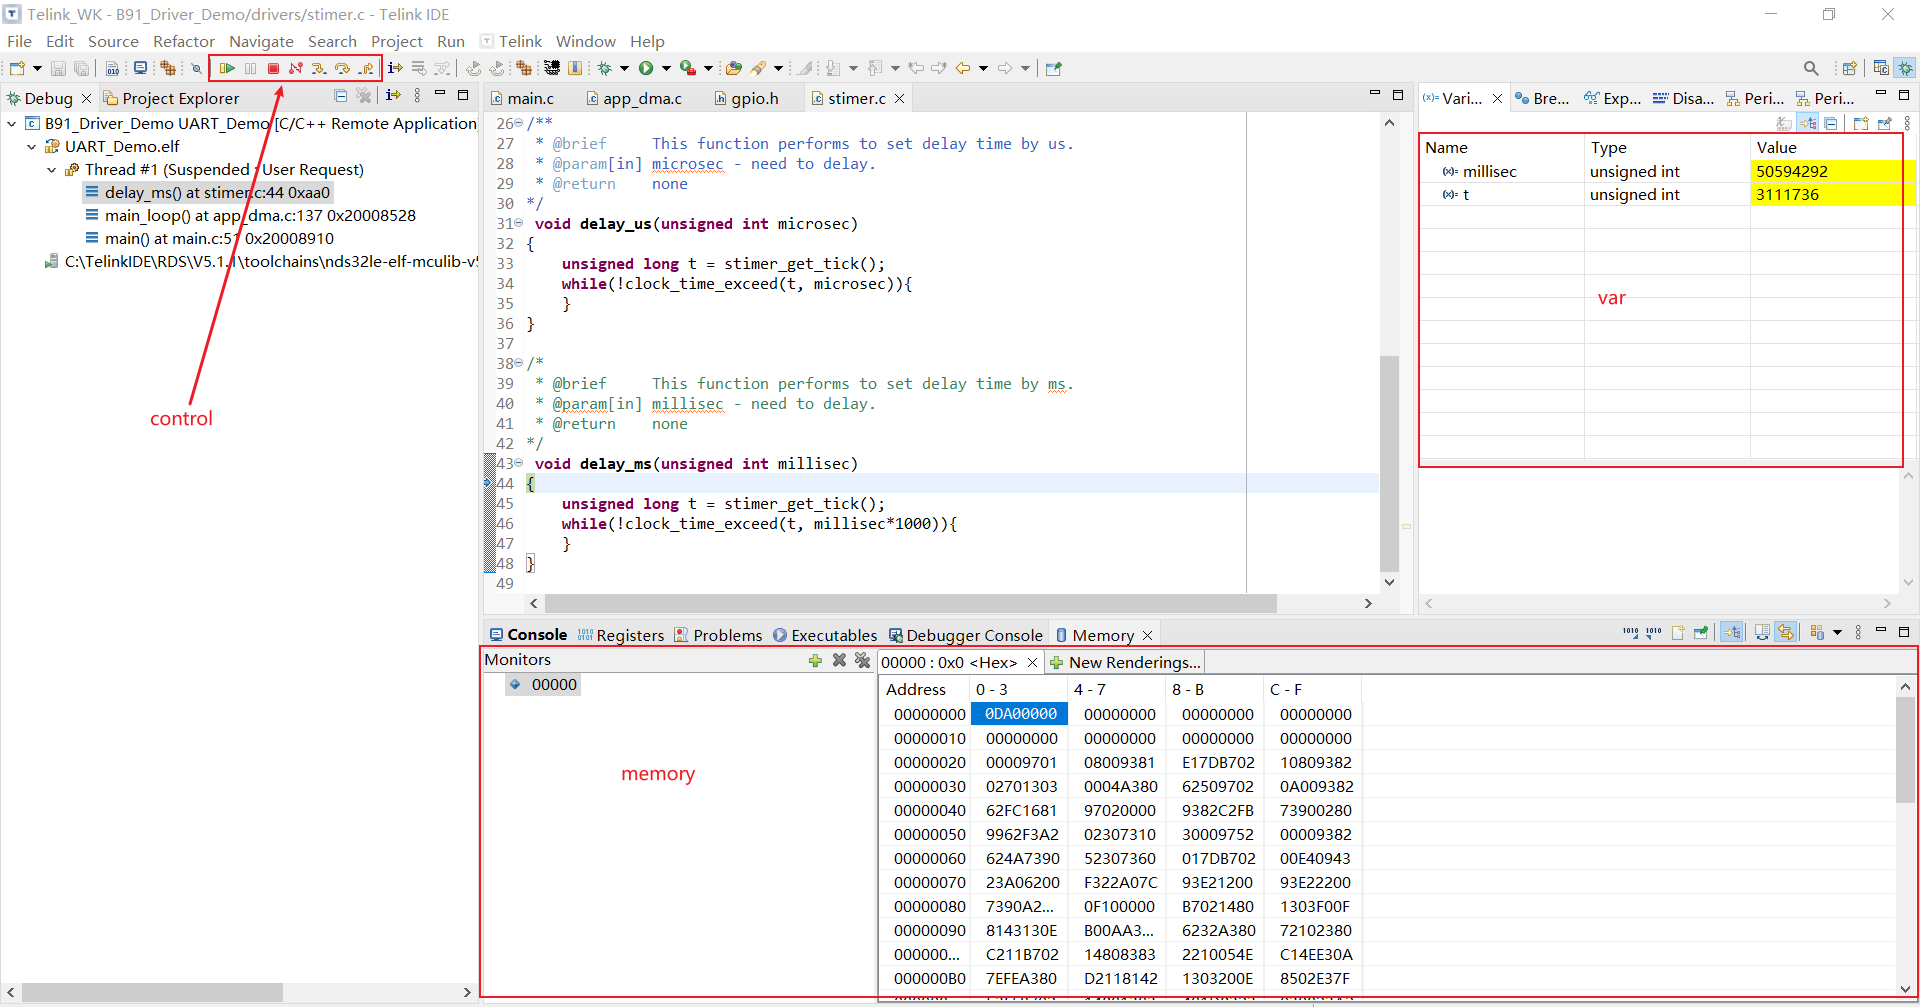
Task: Remove all memory monitors icon
Action: pyautogui.click(x=862, y=660)
